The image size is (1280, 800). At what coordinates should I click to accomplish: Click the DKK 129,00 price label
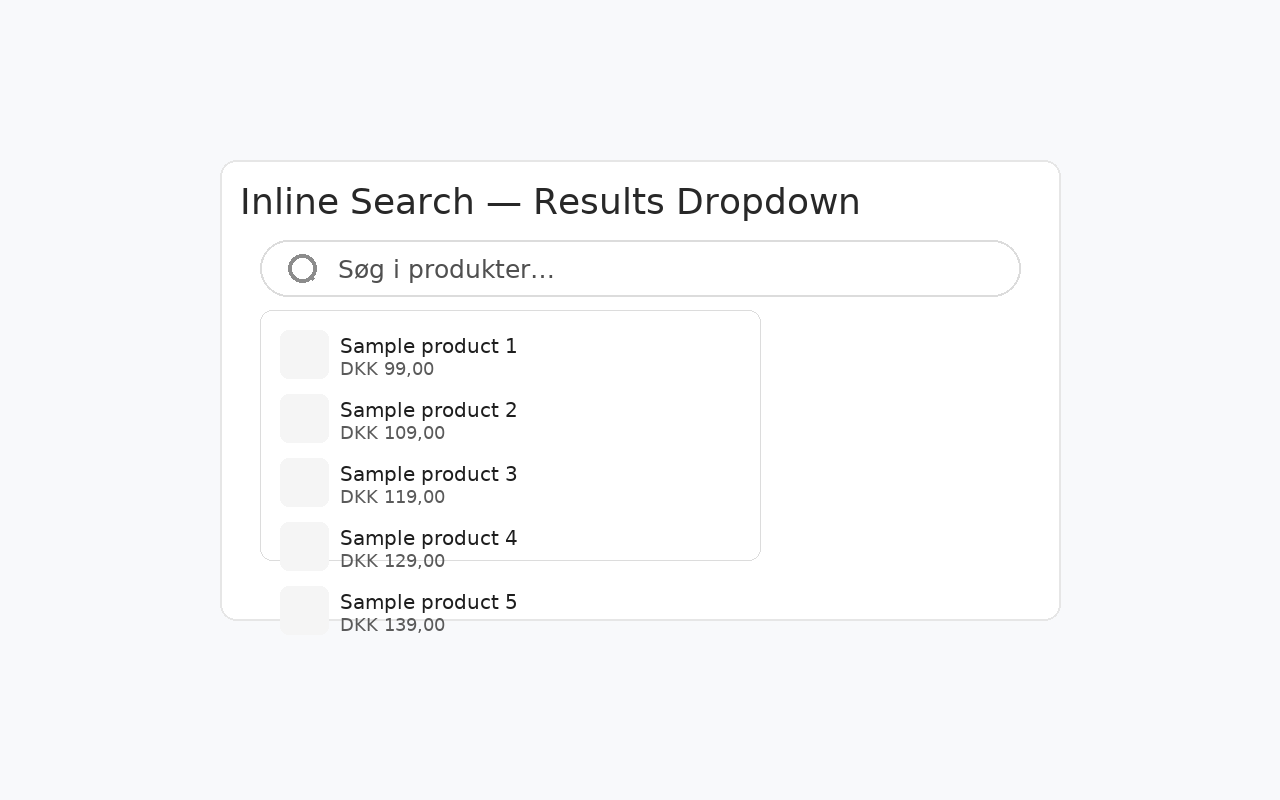[392, 561]
